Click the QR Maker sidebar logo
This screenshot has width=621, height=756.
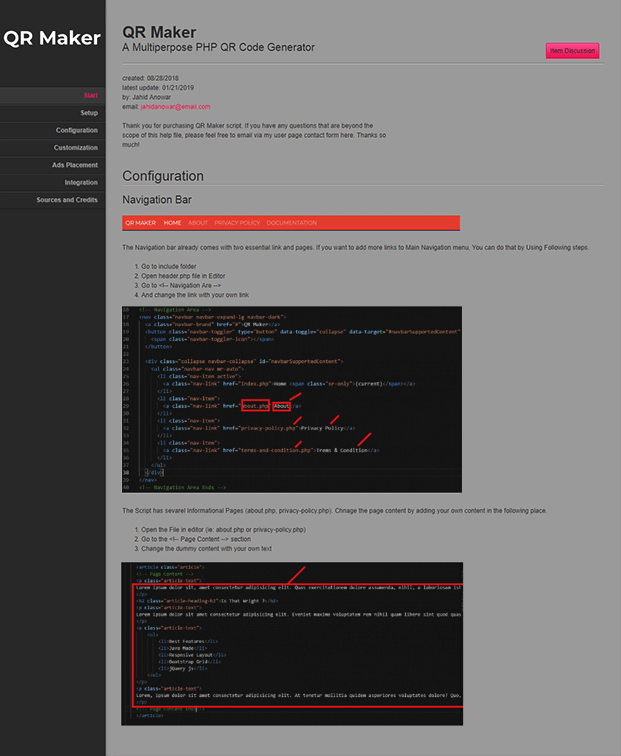pyautogui.click(x=52, y=39)
